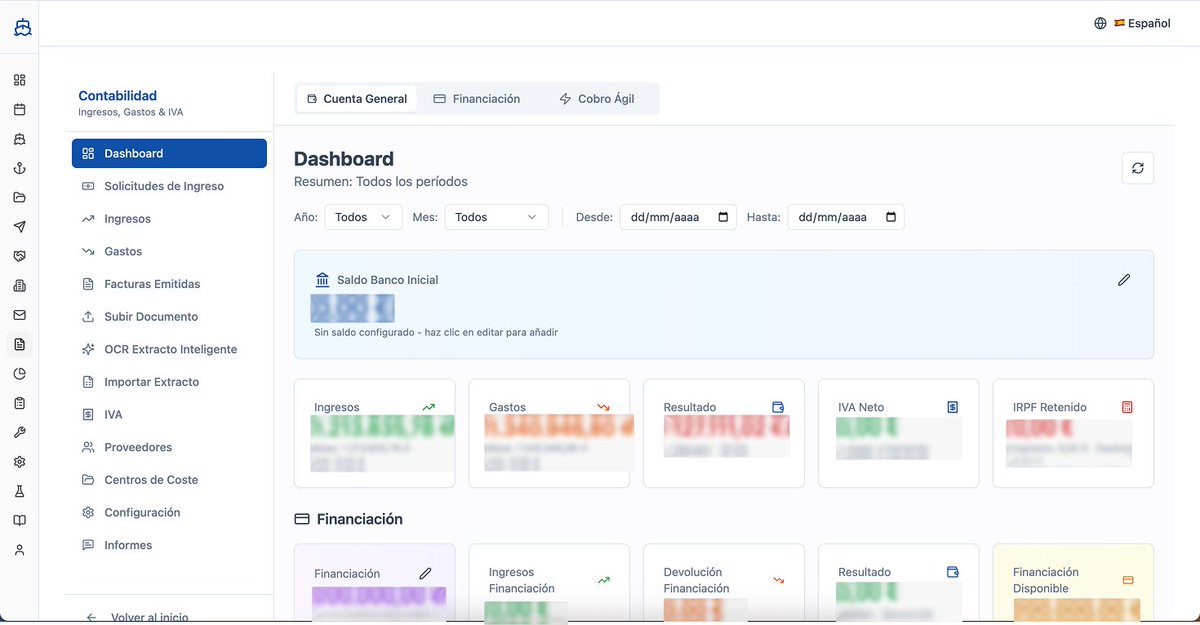Click the receipt icon on the IVA Neto card
Screen dimensions: 1200x625
953,407
